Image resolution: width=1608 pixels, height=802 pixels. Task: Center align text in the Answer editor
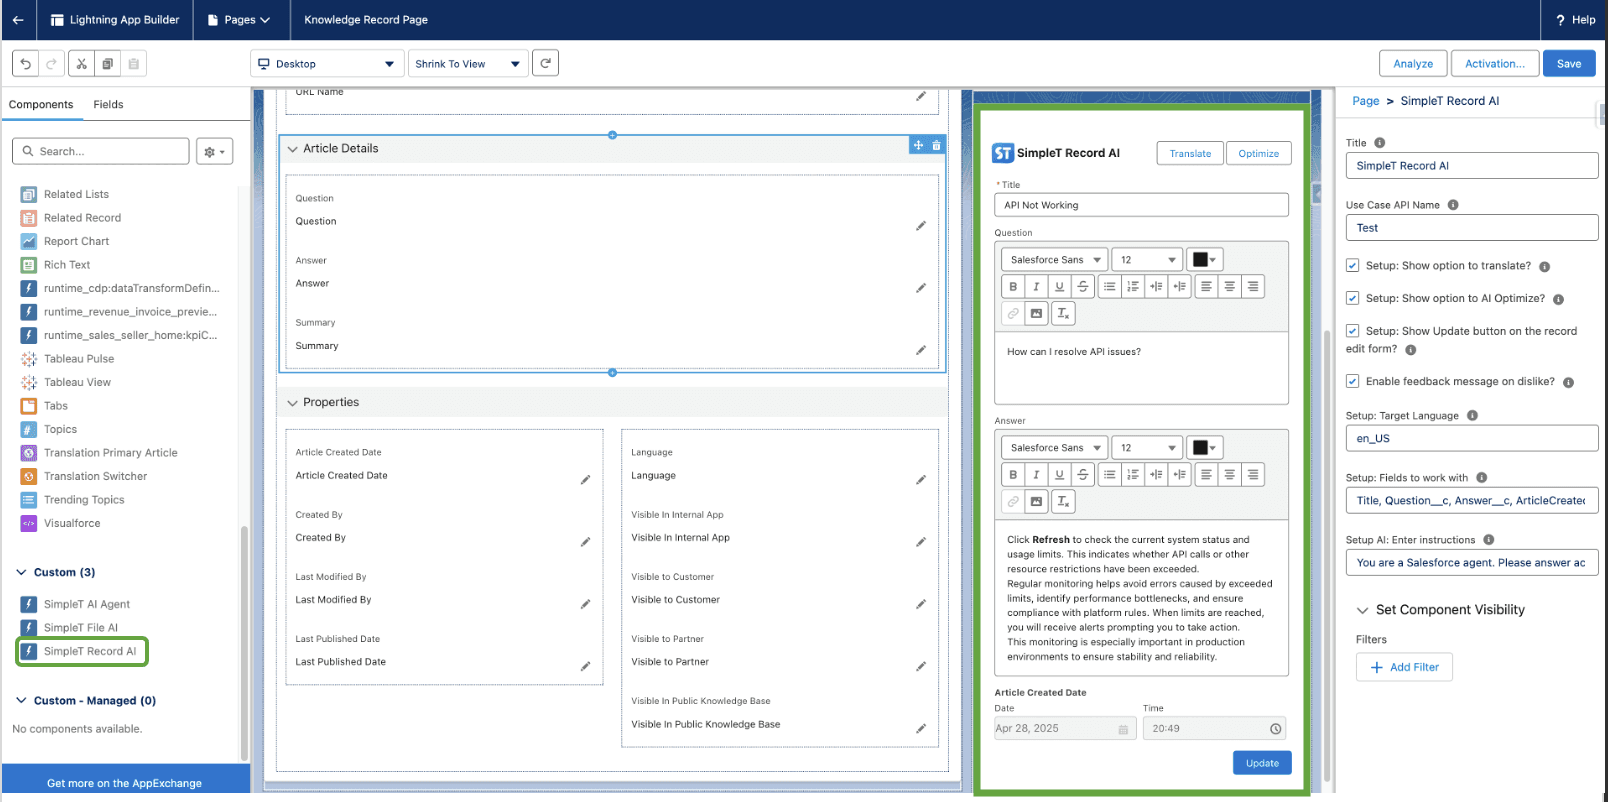(1229, 475)
